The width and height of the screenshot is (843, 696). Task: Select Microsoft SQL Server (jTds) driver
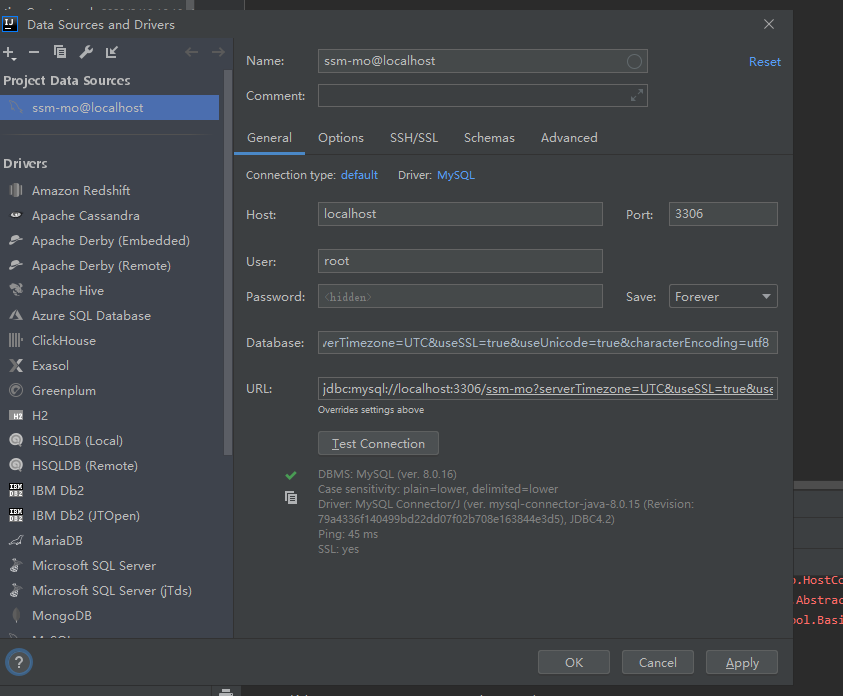point(112,590)
